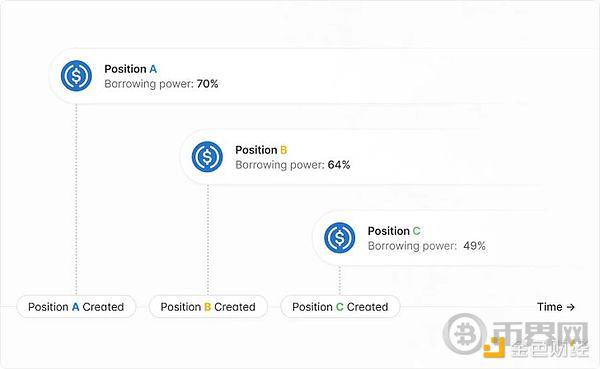Click the USDC coin icon for Position B

click(207, 157)
